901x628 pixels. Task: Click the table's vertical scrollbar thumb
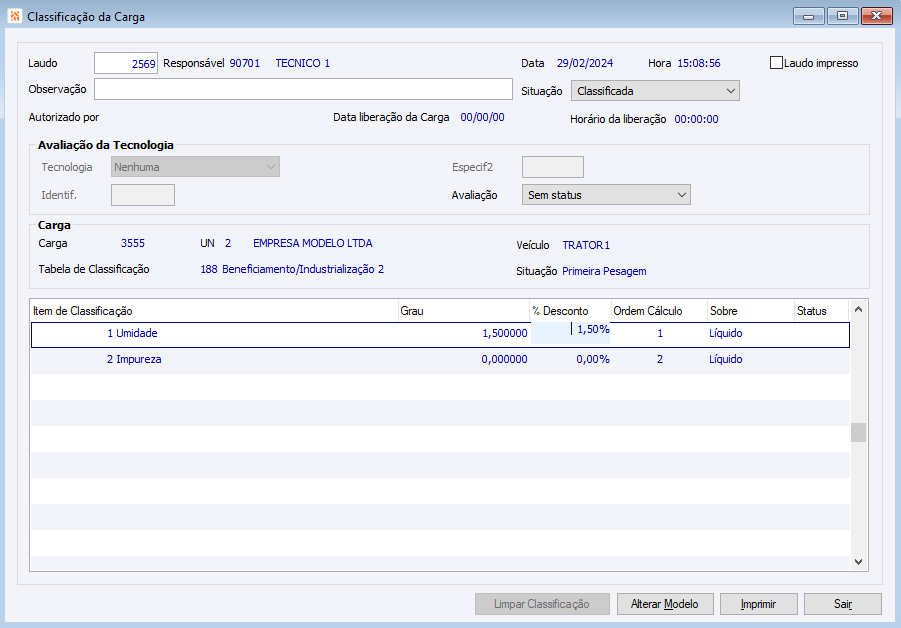[x=858, y=432]
